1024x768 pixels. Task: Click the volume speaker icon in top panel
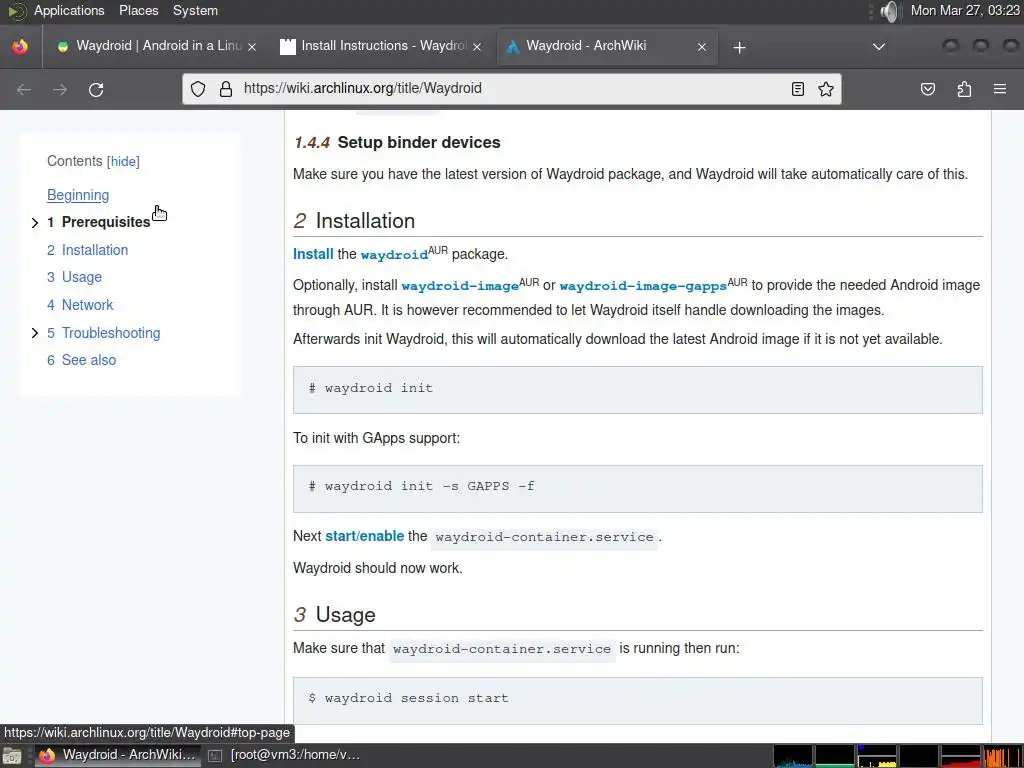click(889, 11)
